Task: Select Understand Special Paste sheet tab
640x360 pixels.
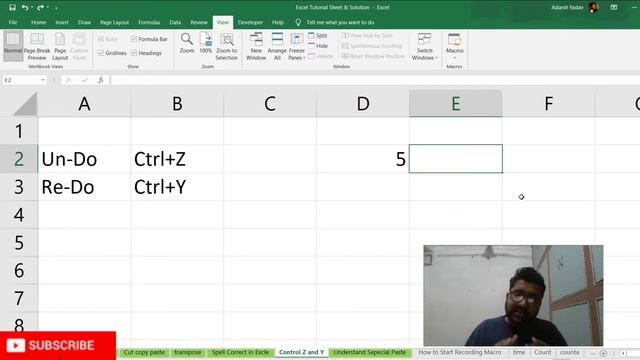Action: [370, 352]
